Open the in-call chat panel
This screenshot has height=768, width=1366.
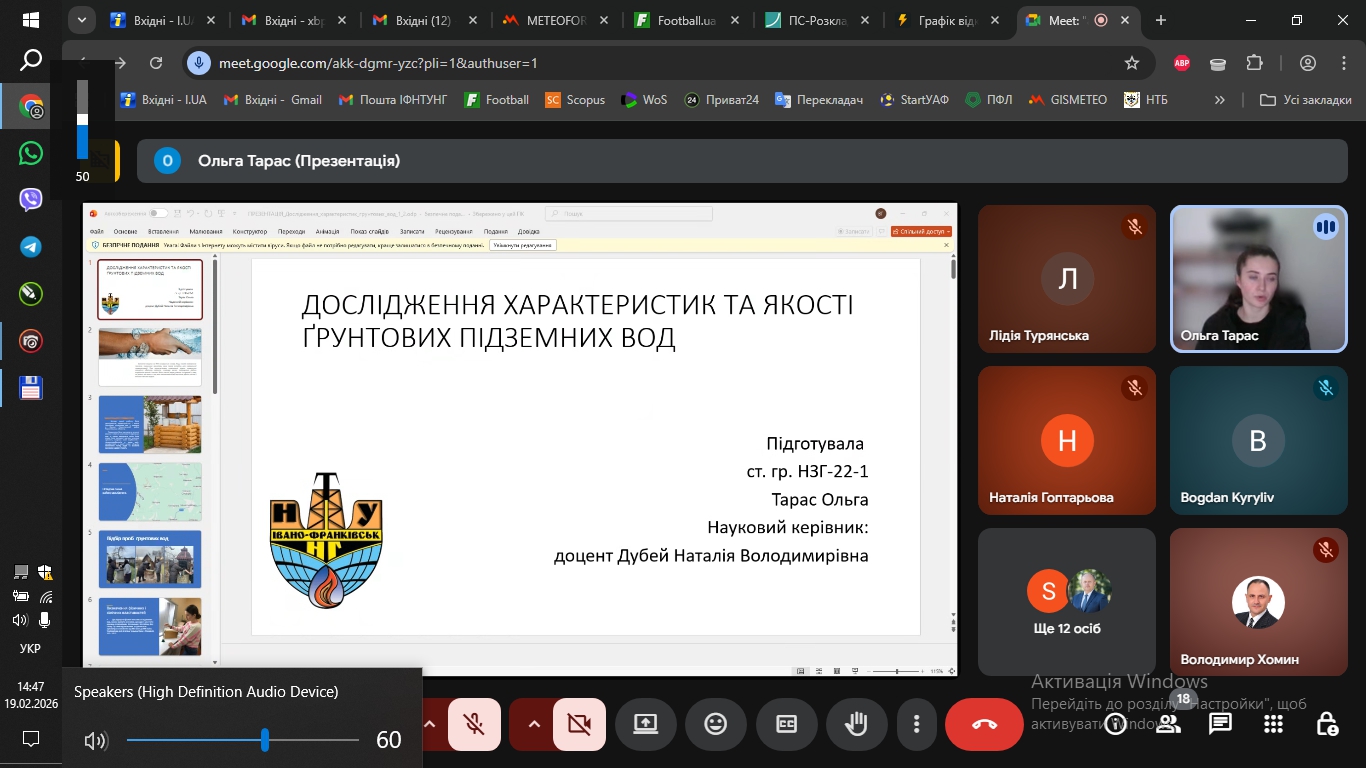click(1220, 722)
